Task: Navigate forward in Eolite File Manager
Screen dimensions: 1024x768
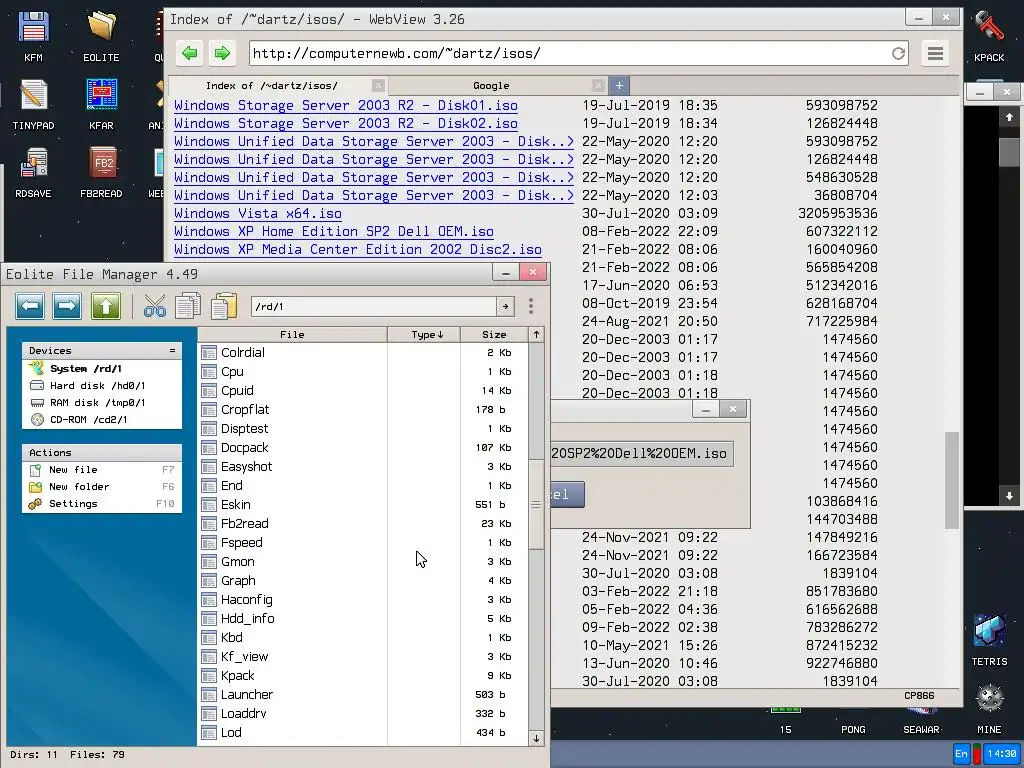Action: 67,306
